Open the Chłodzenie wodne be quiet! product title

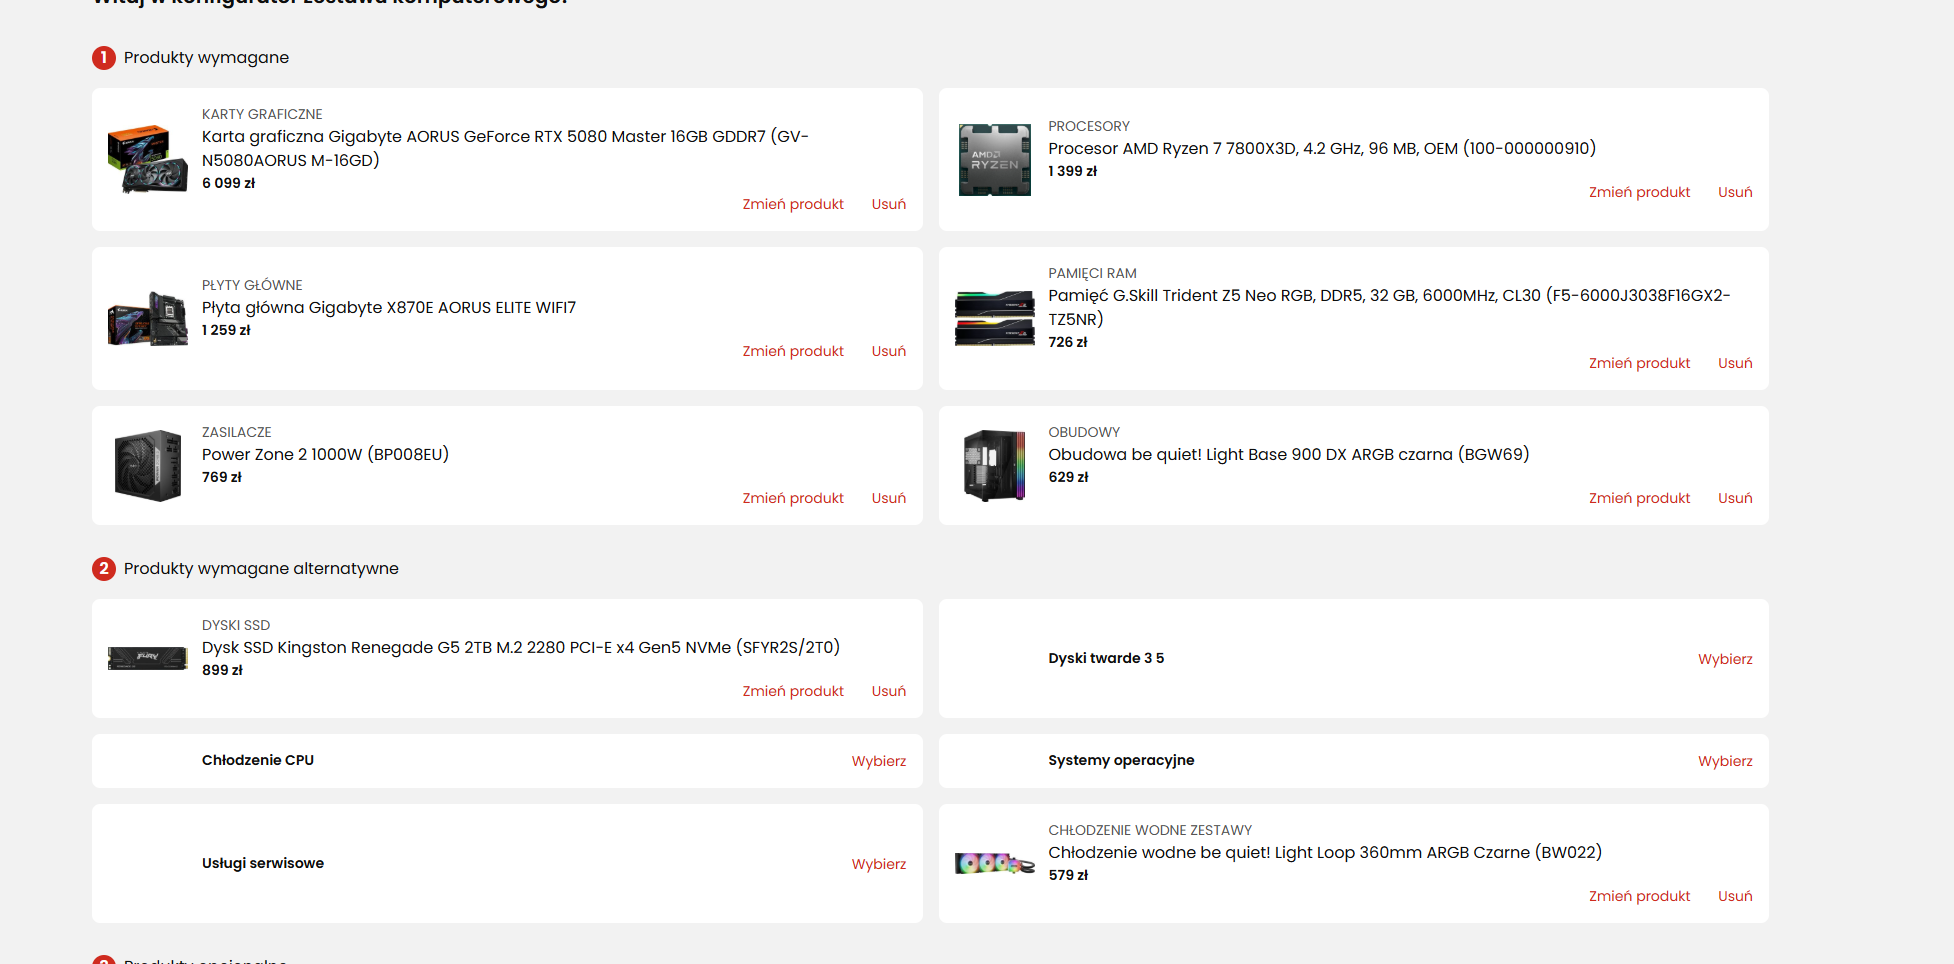(1324, 852)
